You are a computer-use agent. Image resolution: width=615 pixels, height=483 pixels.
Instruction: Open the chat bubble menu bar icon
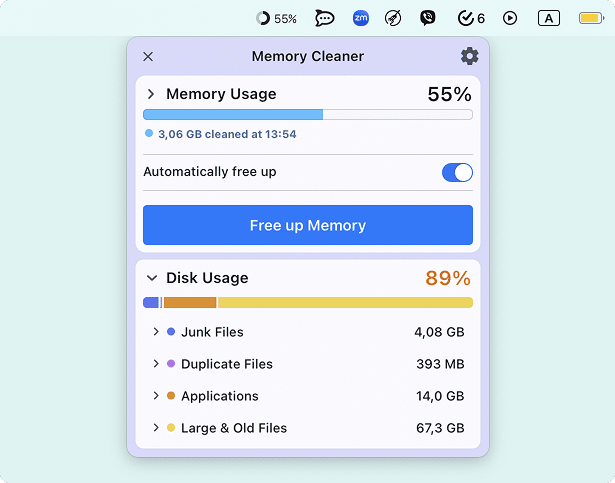(x=325, y=18)
